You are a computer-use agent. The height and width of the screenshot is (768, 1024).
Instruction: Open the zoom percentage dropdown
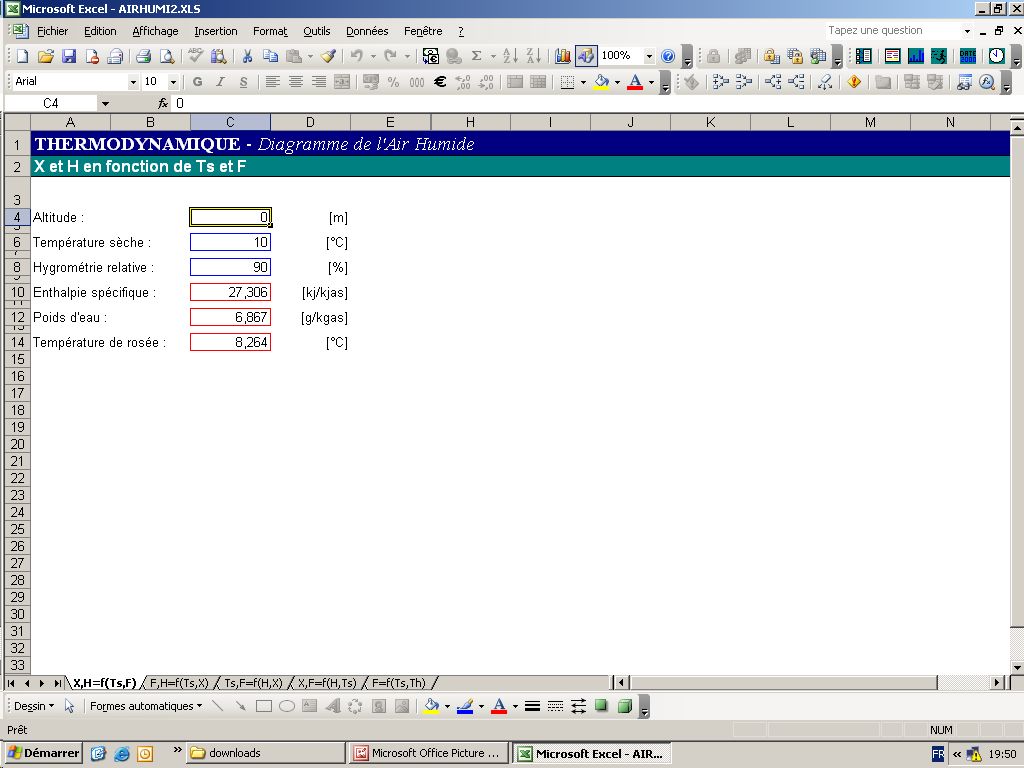[649, 56]
